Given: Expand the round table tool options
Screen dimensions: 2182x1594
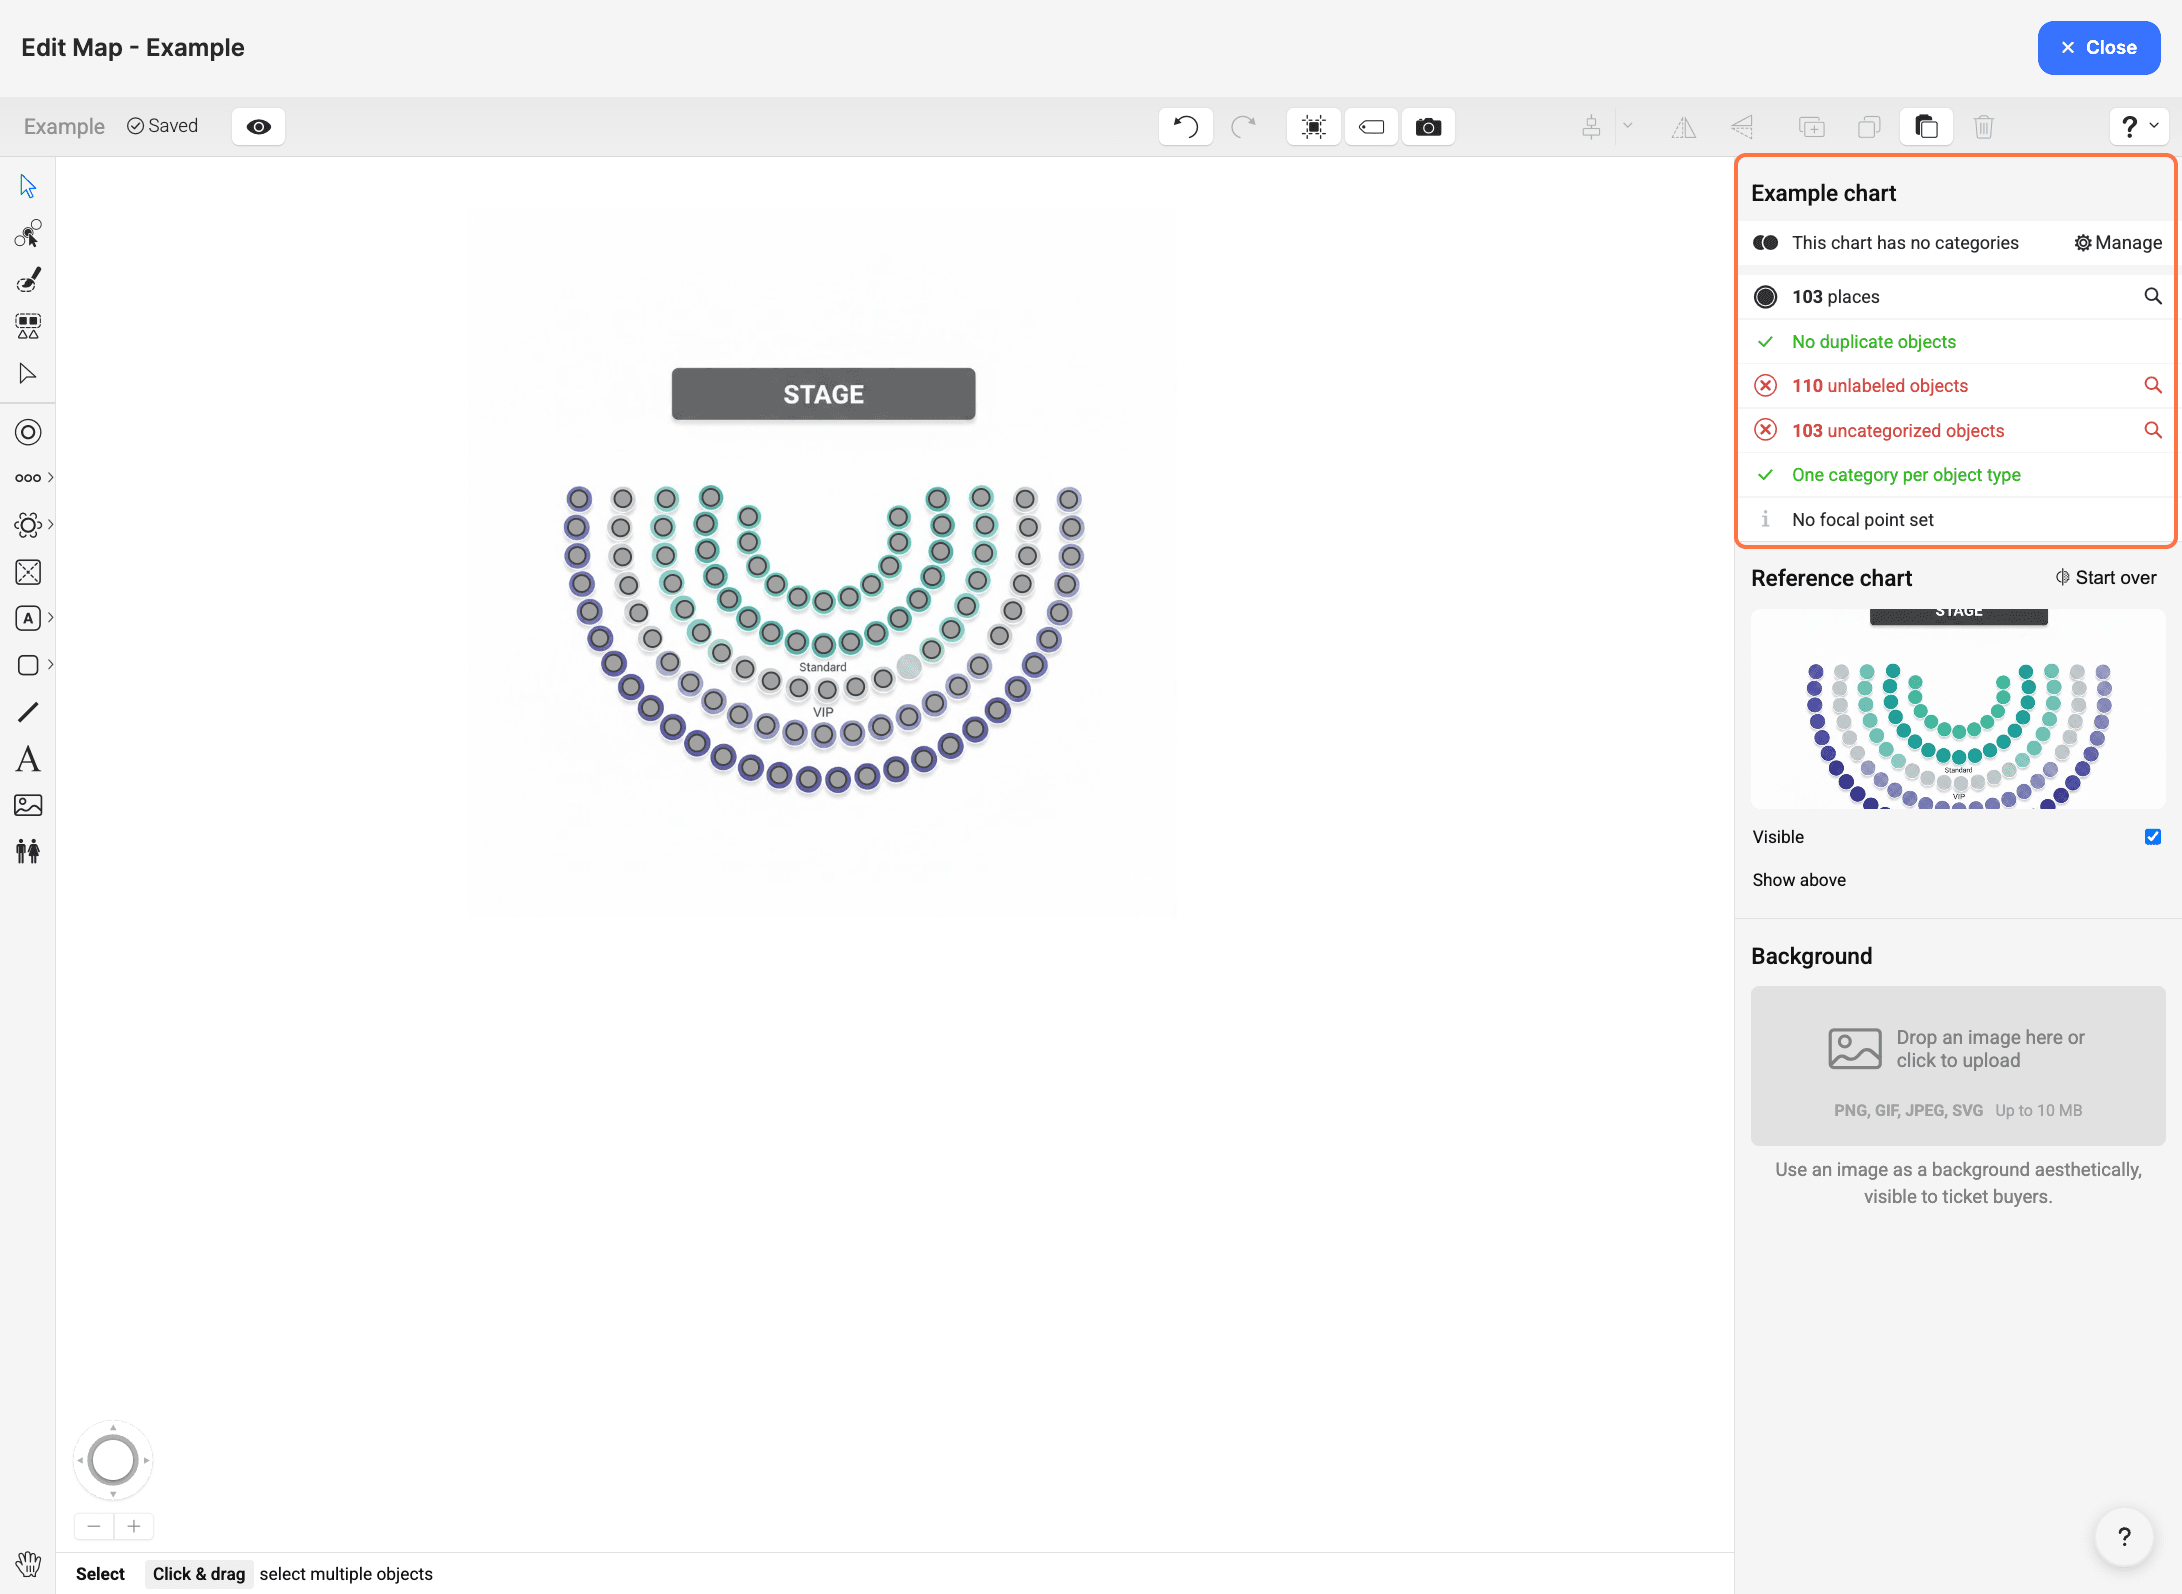Looking at the screenshot, I should click(x=50, y=525).
